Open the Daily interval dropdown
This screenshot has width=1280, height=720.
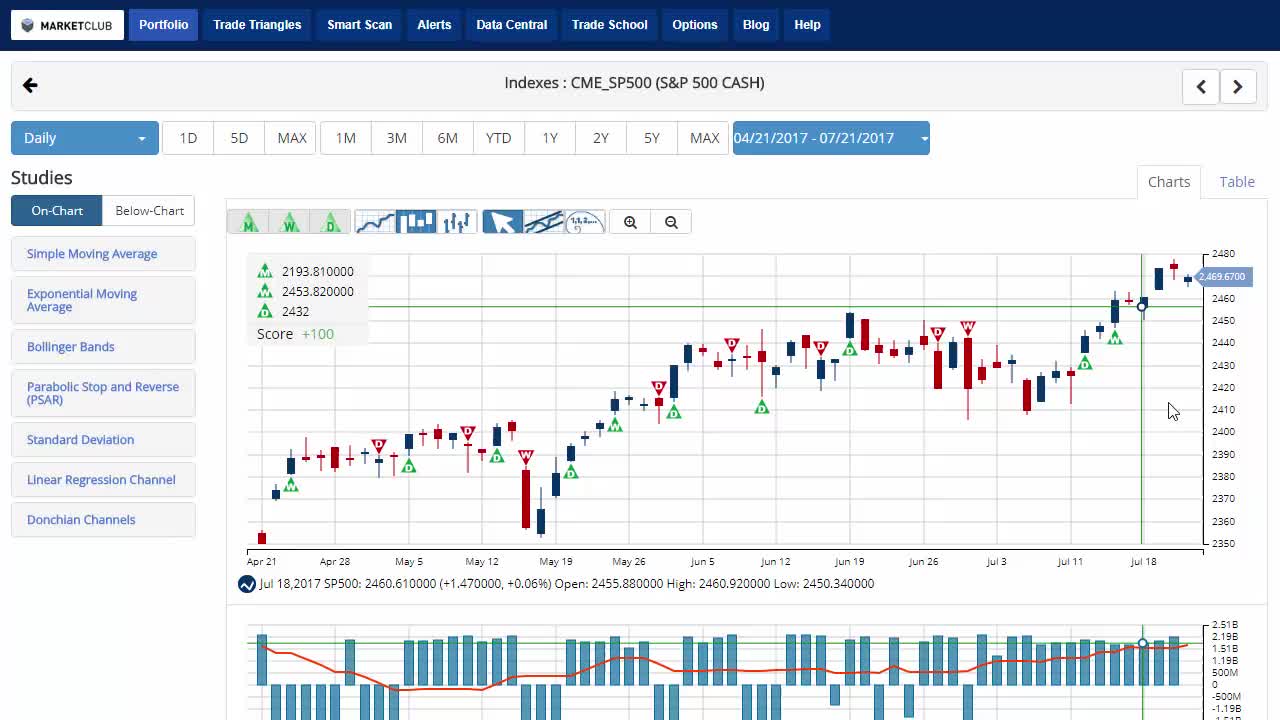pos(85,138)
